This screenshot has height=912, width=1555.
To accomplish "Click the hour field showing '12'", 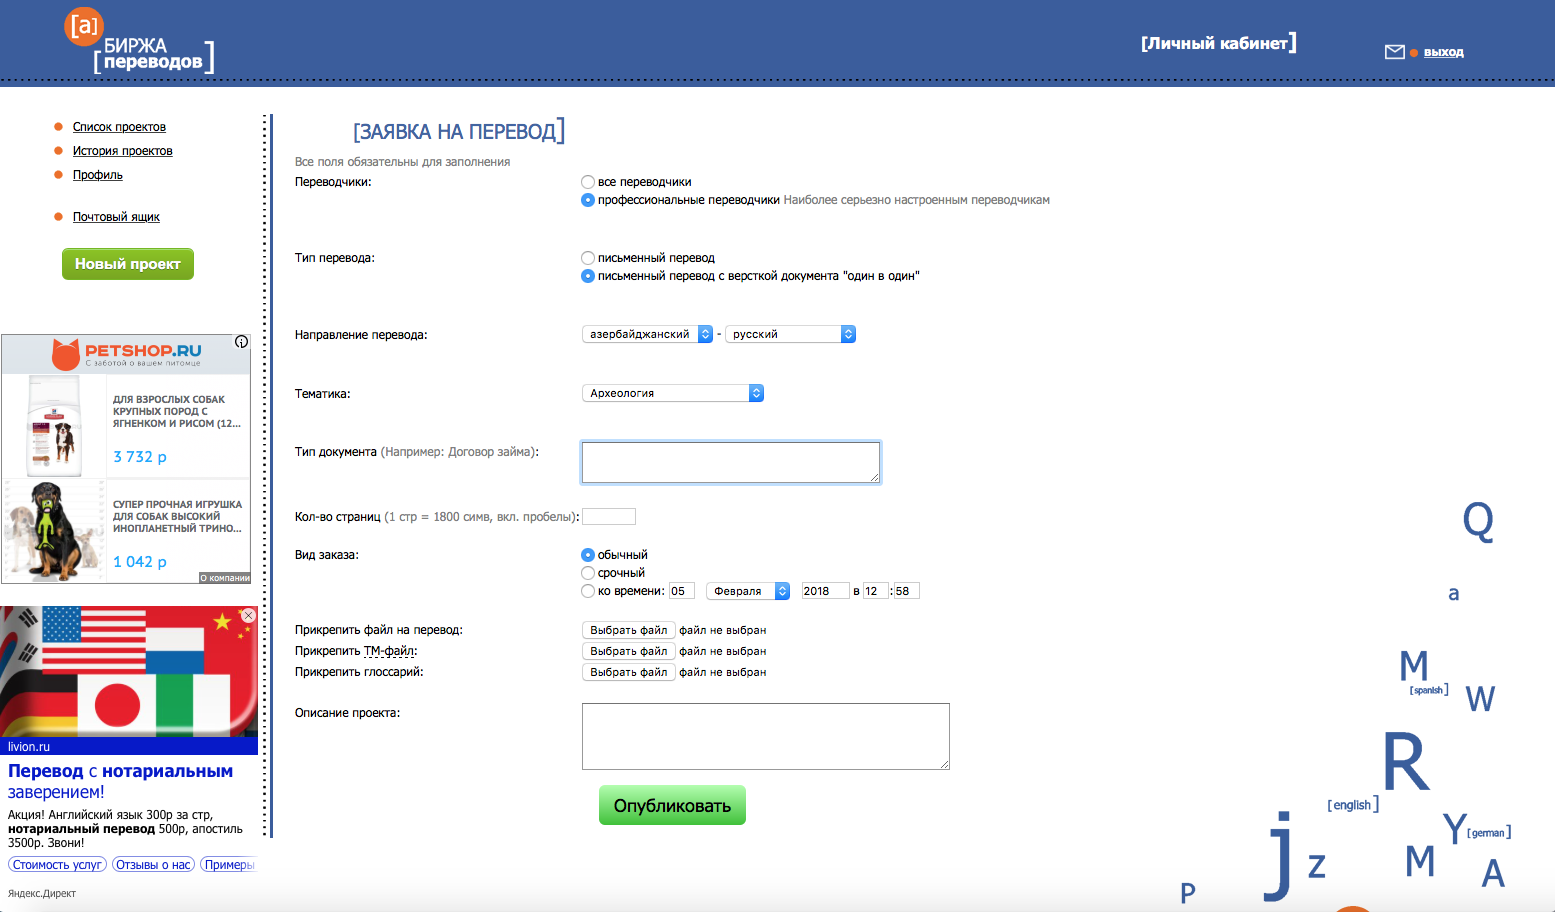I will pyautogui.click(x=875, y=591).
